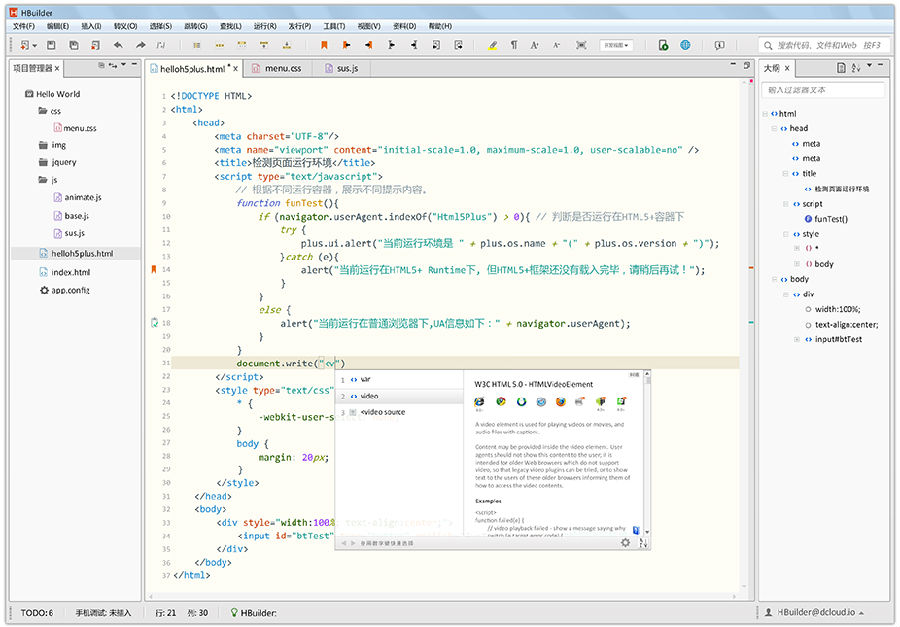900x627 pixels.
Task: Click the Firefox compatibility icon in popup
Action: click(560, 402)
